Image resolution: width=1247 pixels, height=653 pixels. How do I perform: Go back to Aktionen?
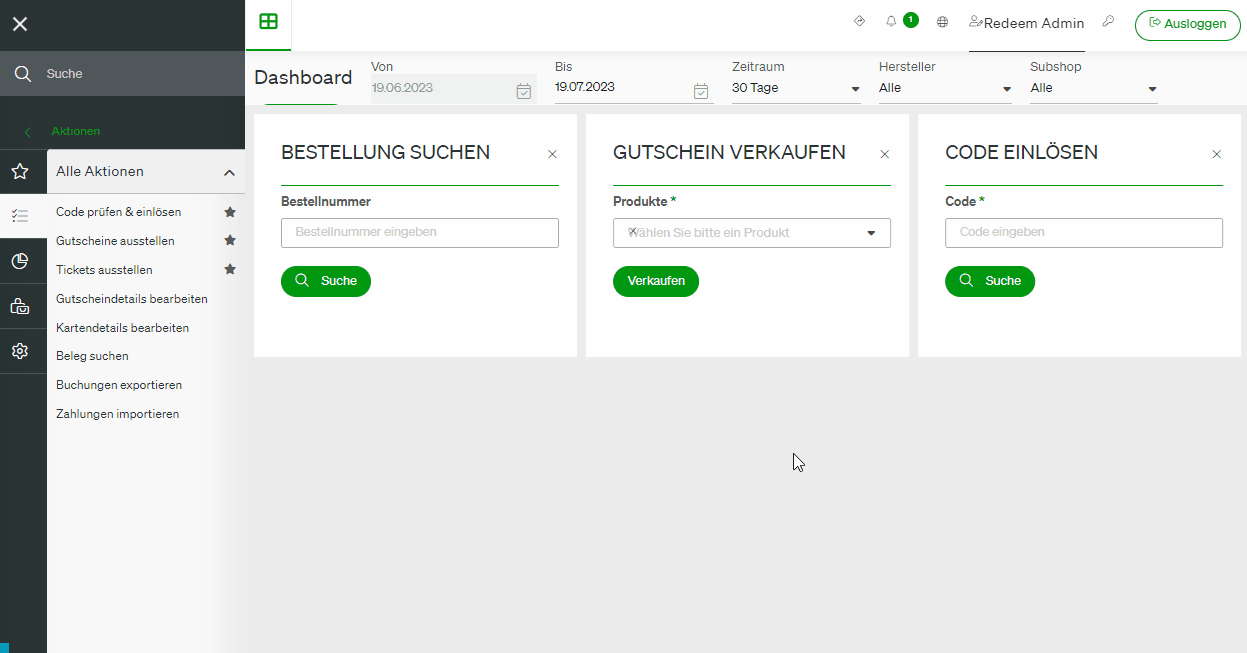pos(76,132)
